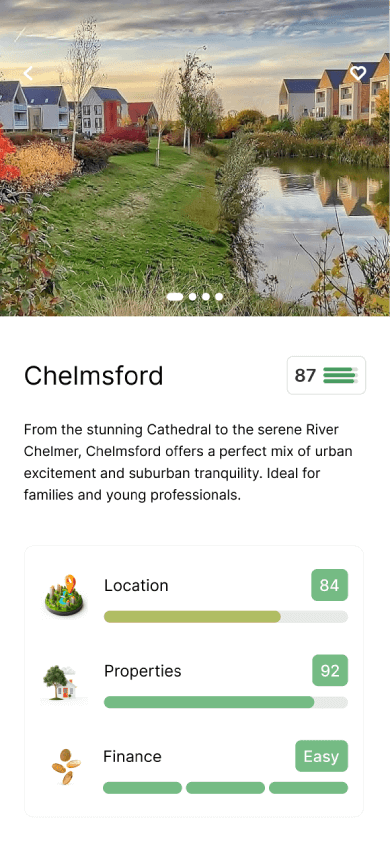Open the Location score badge 84
The height and width of the screenshot is (844, 390).
(330, 585)
